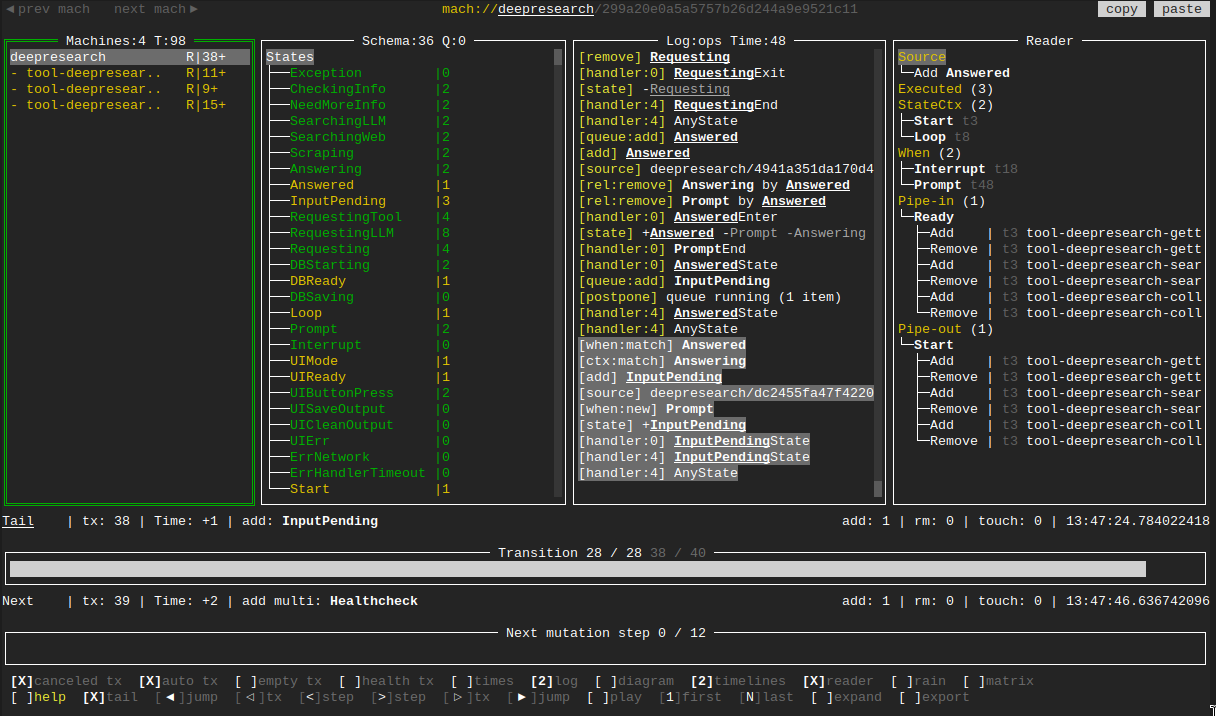This screenshot has width=1216, height=716.
Task: Select child machine with R|15+ status
Action: click(x=130, y=105)
